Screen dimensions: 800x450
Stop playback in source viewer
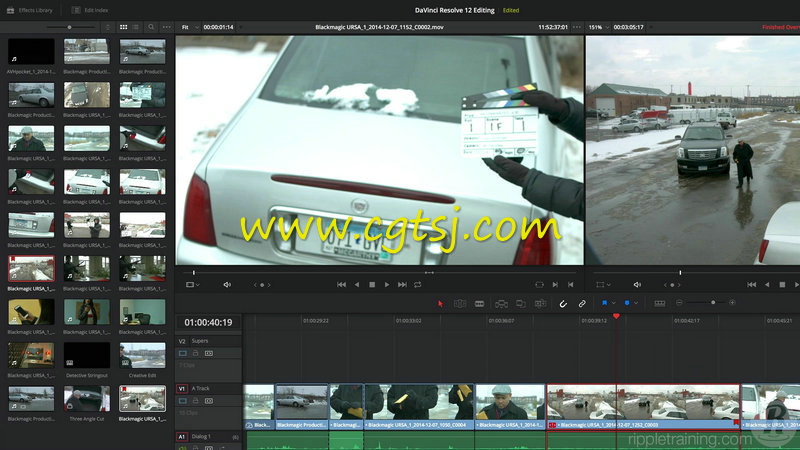tap(372, 285)
